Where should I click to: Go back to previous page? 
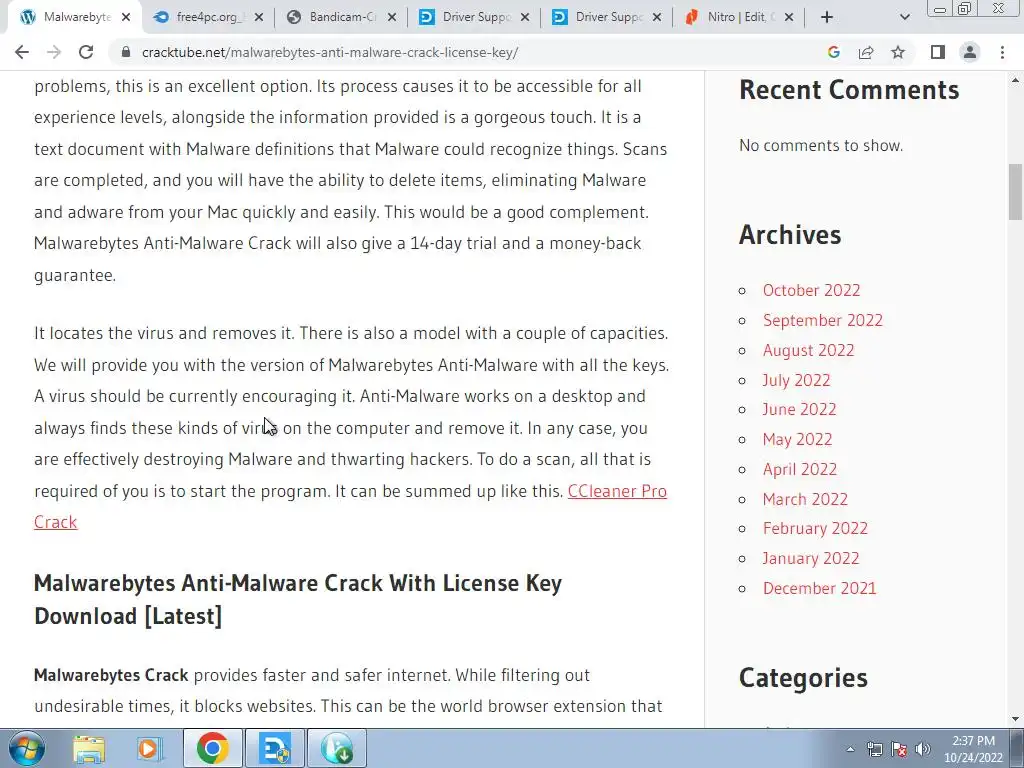click(x=22, y=52)
